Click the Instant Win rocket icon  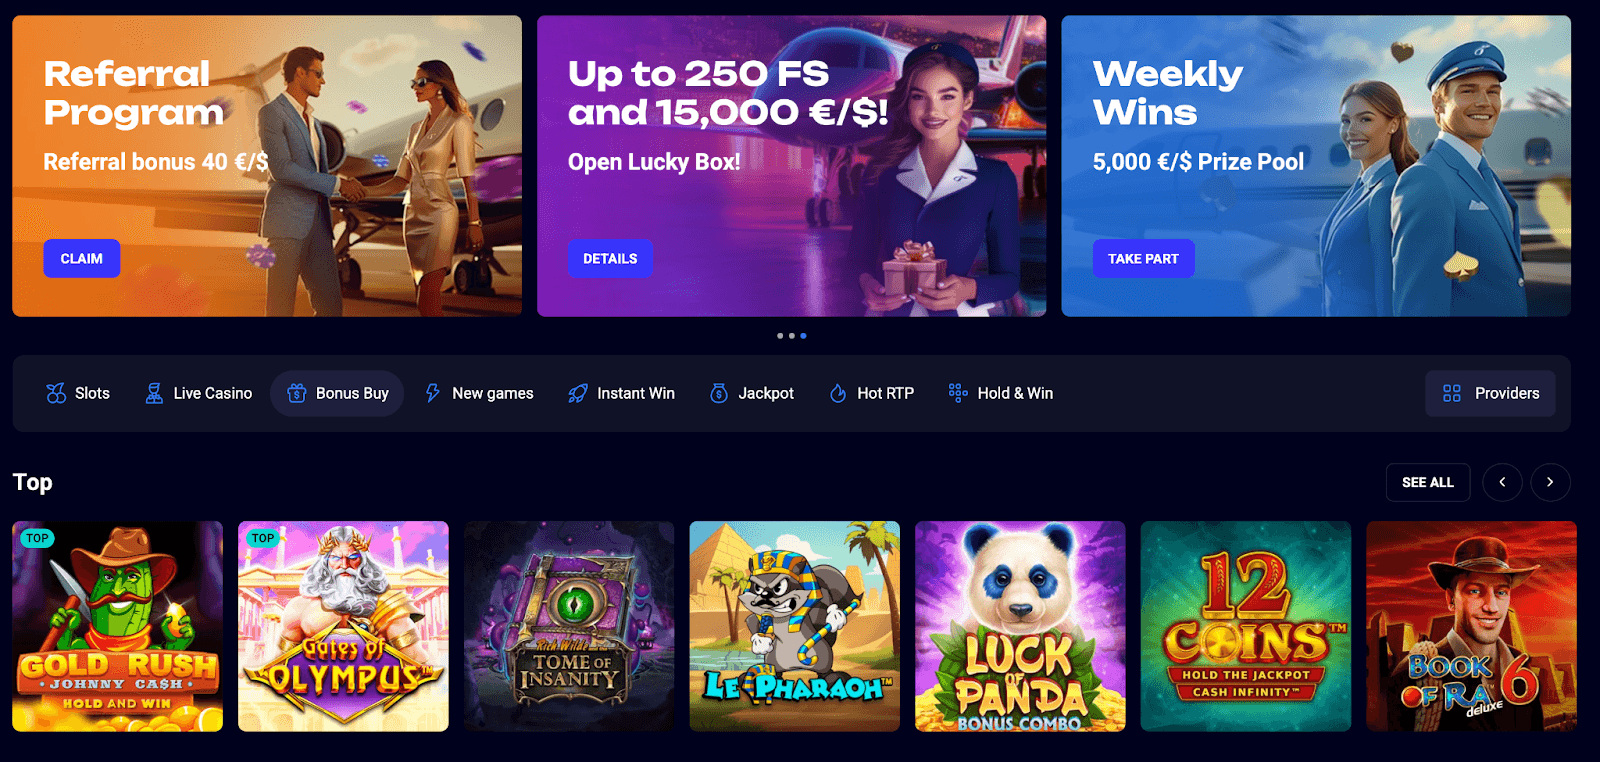(x=577, y=393)
